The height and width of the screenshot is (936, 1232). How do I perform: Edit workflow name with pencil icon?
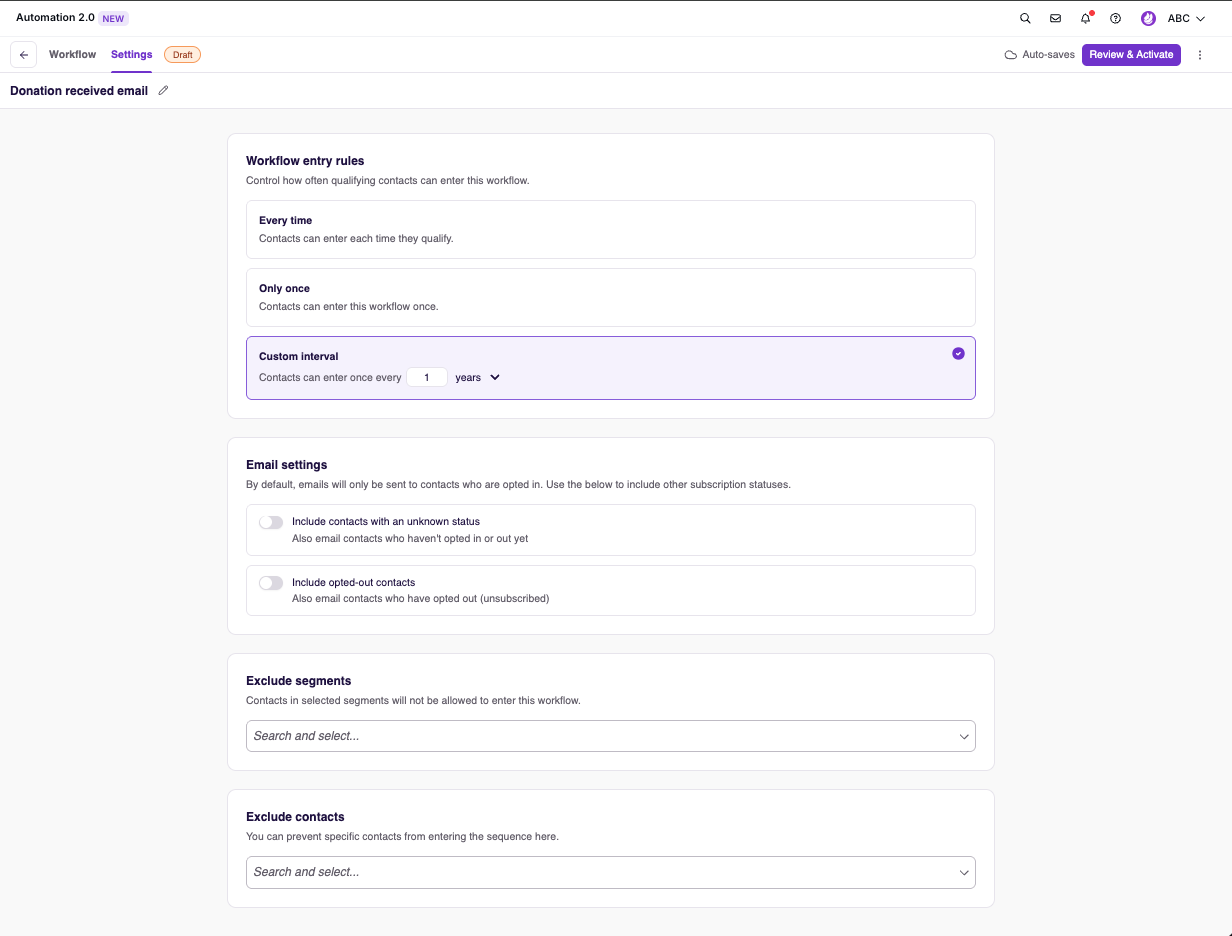[164, 91]
